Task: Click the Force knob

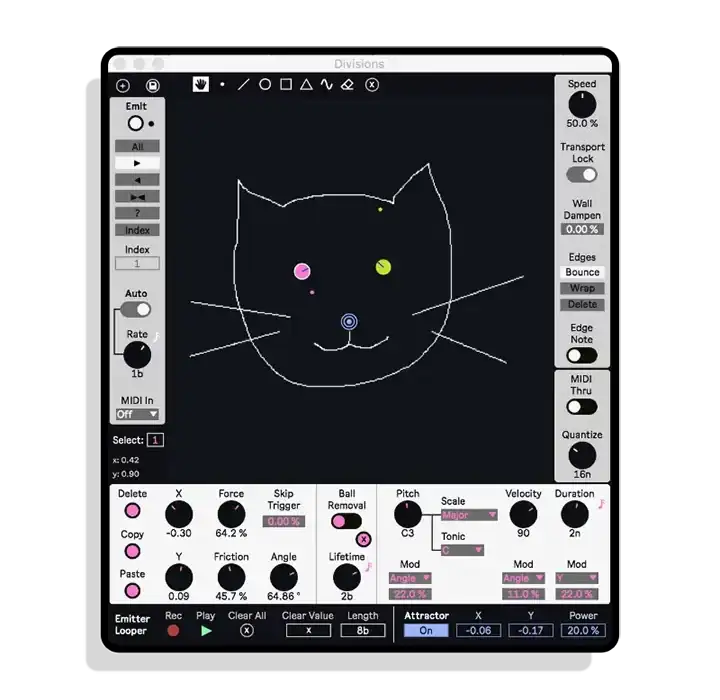Action: coord(231,514)
